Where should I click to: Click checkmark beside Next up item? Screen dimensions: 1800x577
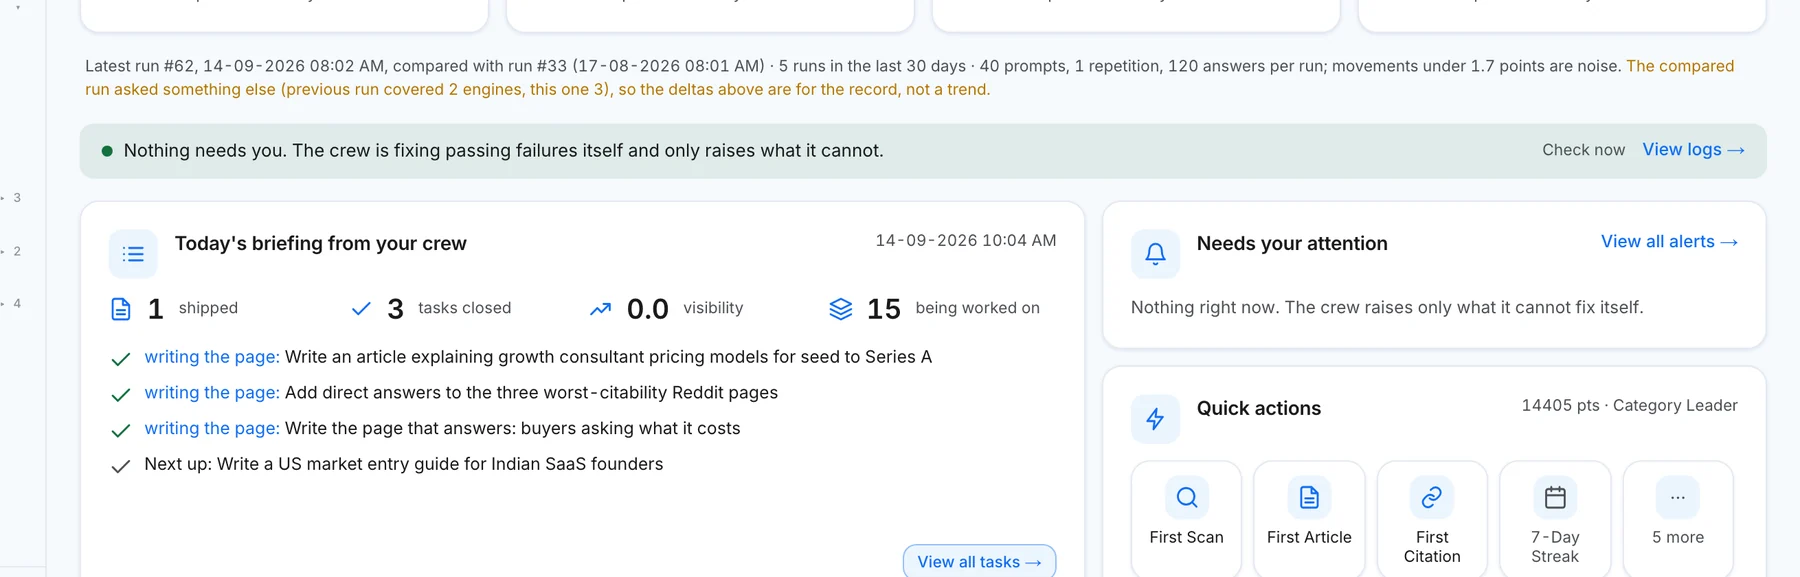click(121, 467)
